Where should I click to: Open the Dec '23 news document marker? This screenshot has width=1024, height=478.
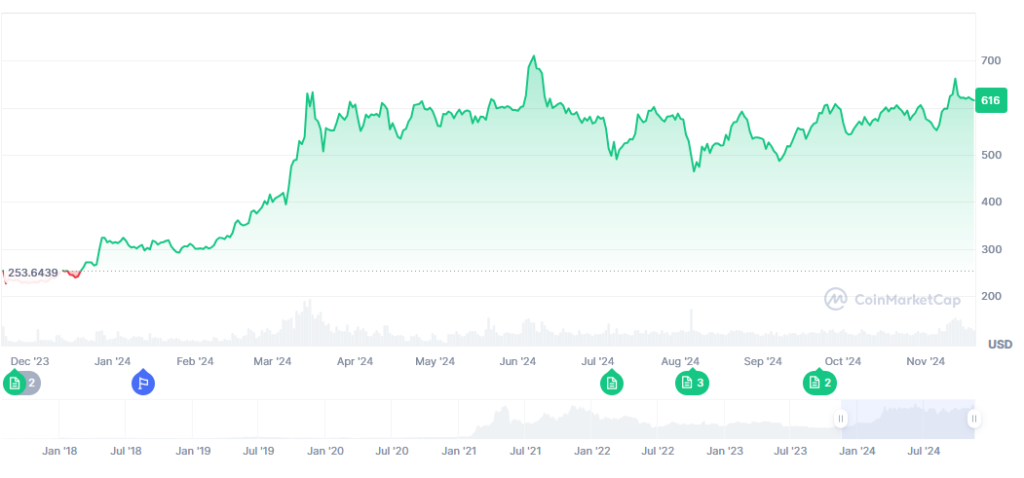(x=14, y=382)
